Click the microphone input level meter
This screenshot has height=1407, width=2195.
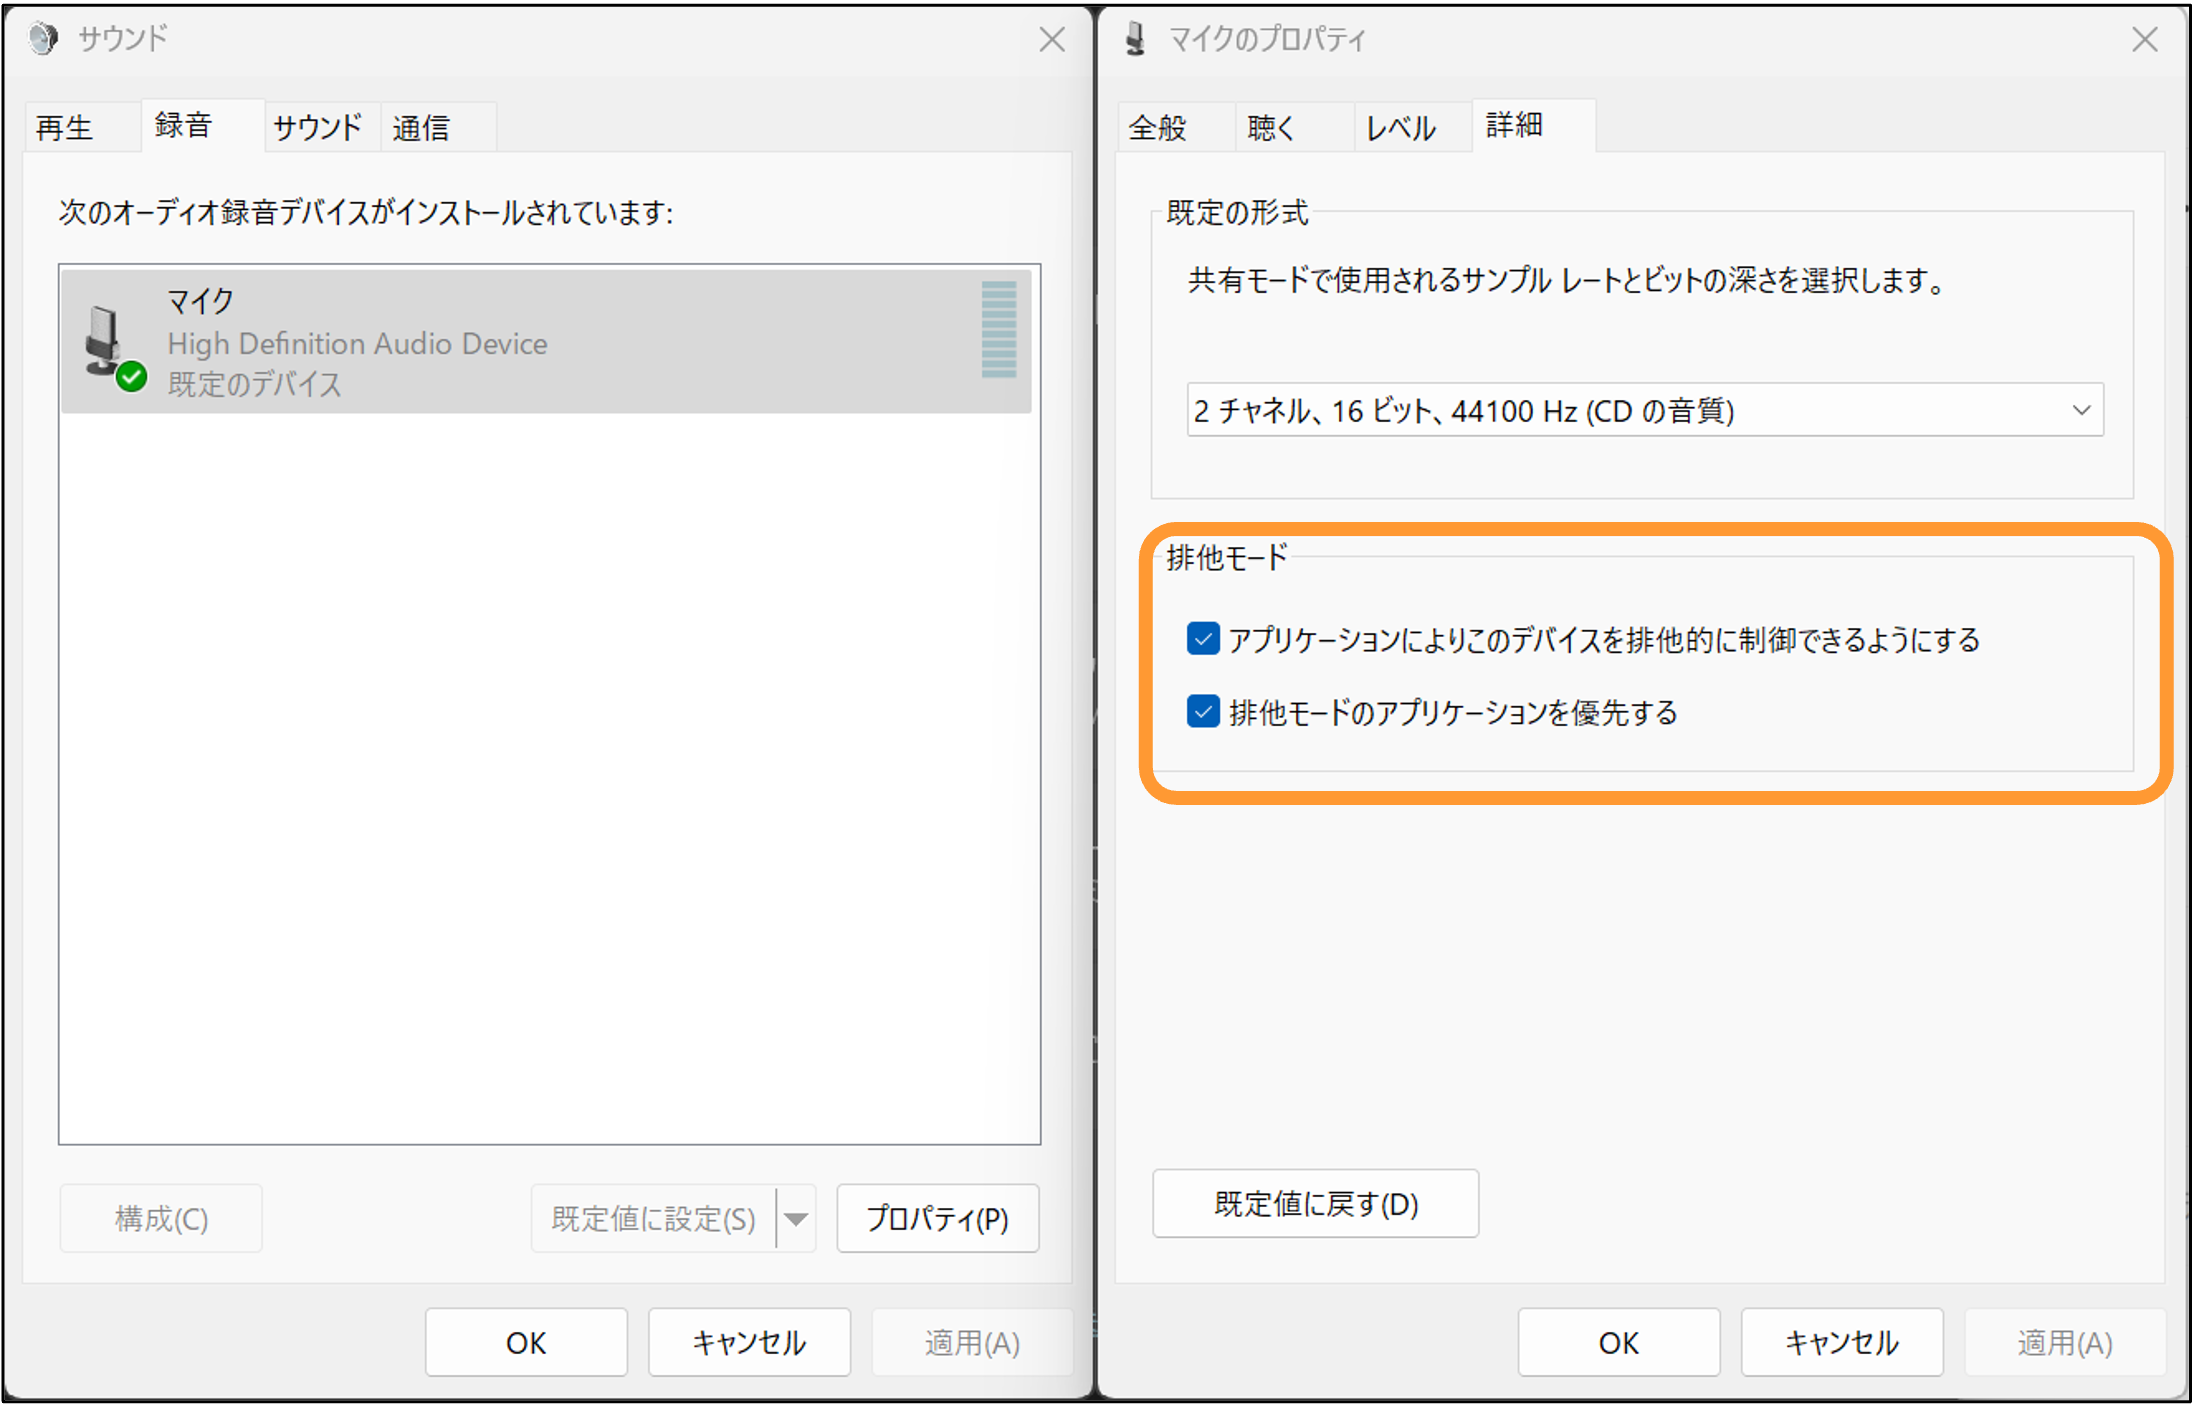click(999, 330)
